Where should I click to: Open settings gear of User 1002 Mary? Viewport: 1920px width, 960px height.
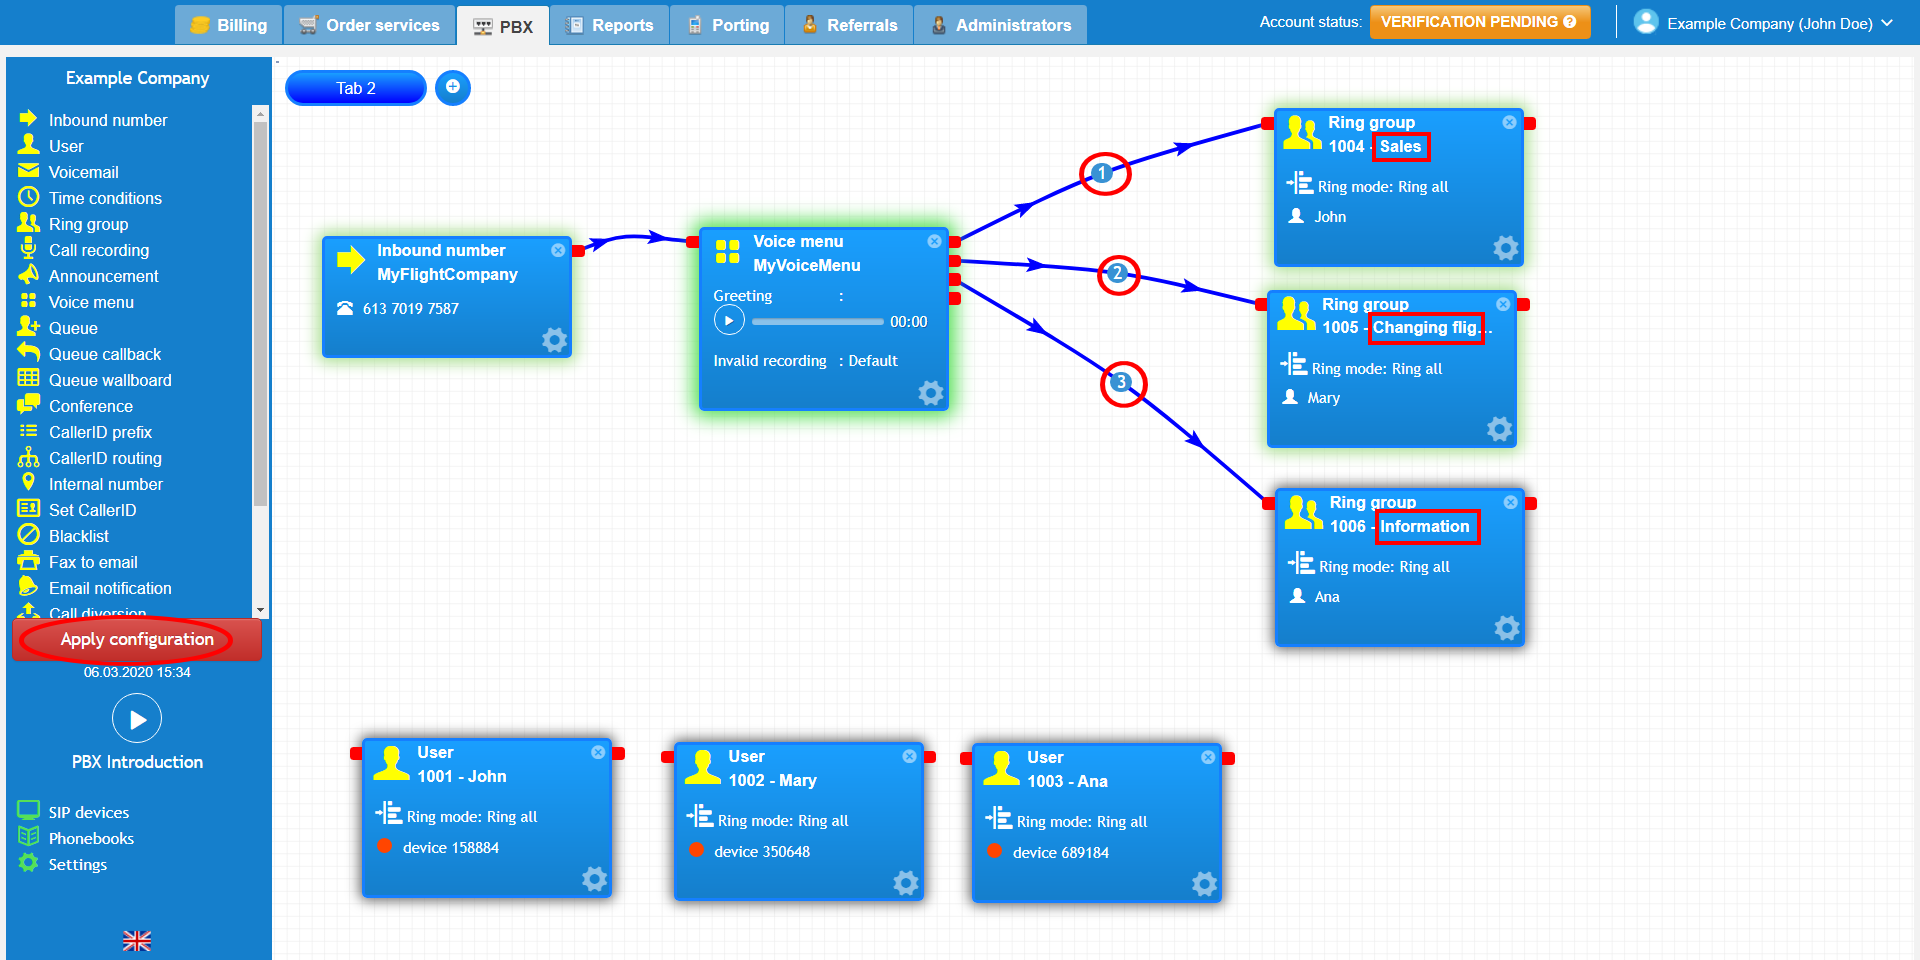point(906,883)
